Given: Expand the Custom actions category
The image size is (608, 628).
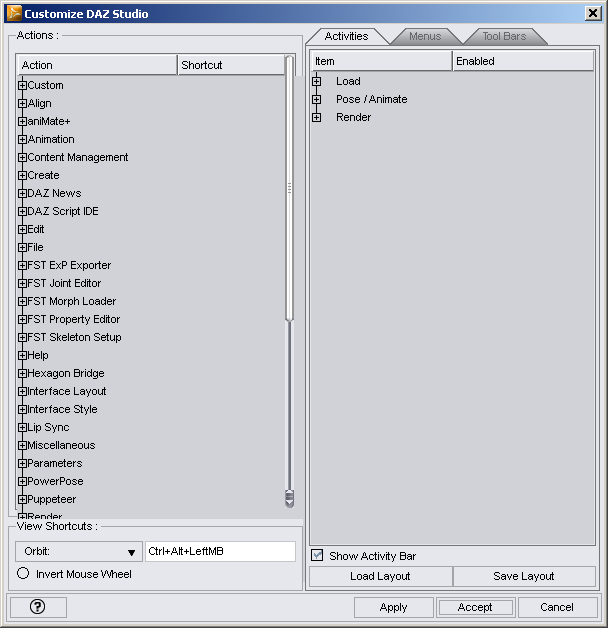Looking at the screenshot, I should click(22, 86).
